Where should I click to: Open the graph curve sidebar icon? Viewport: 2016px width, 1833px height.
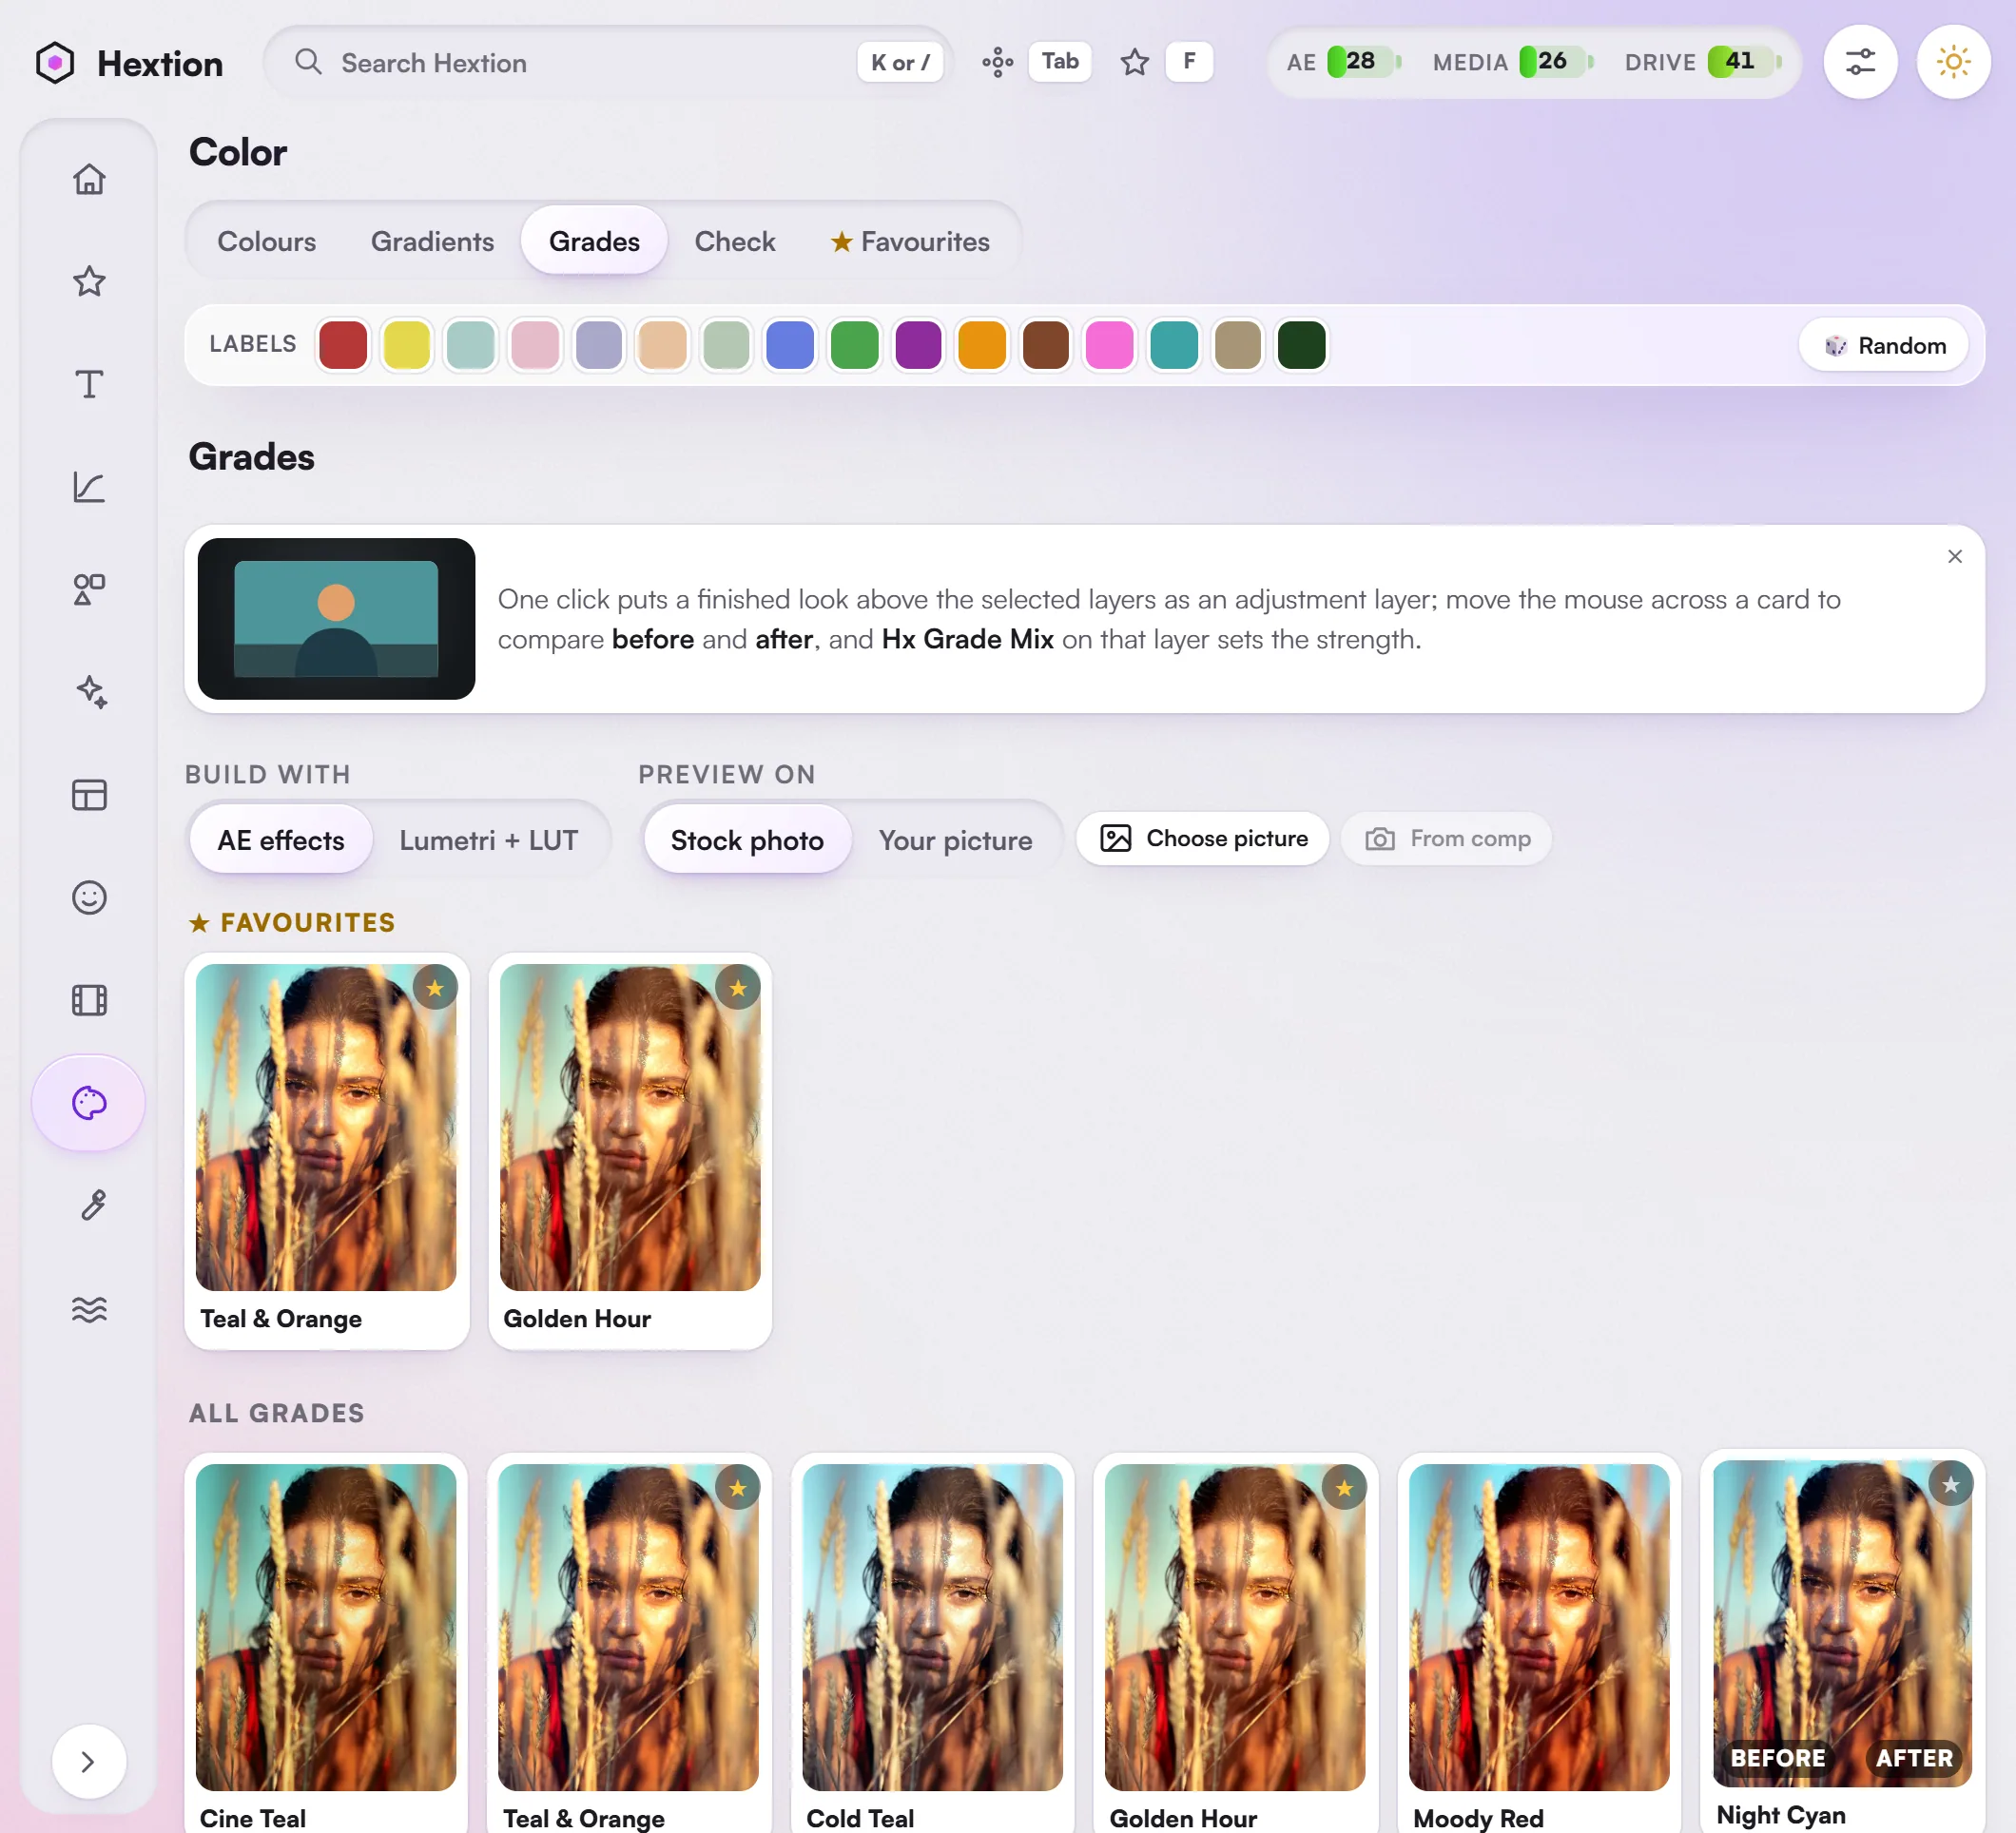pyautogui.click(x=89, y=487)
